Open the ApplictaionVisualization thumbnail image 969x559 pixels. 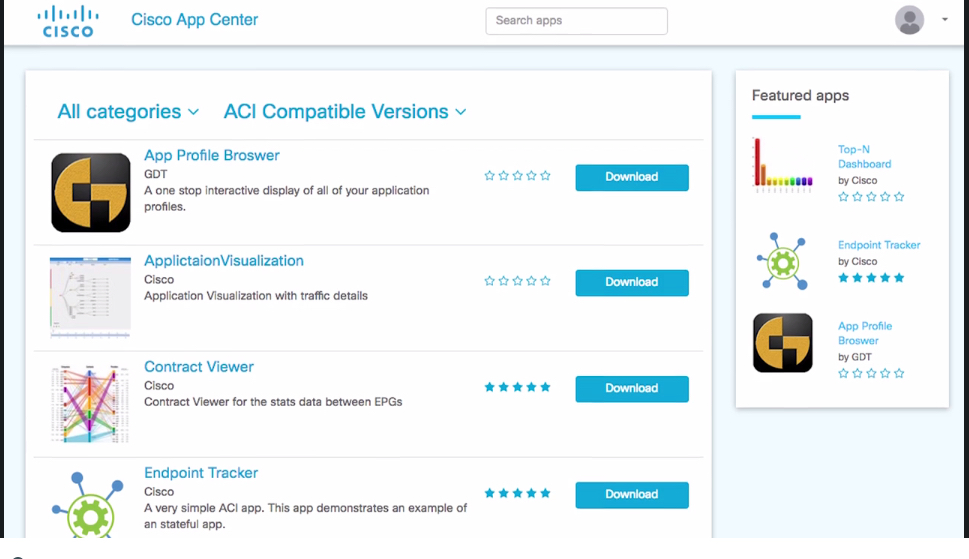coord(90,297)
